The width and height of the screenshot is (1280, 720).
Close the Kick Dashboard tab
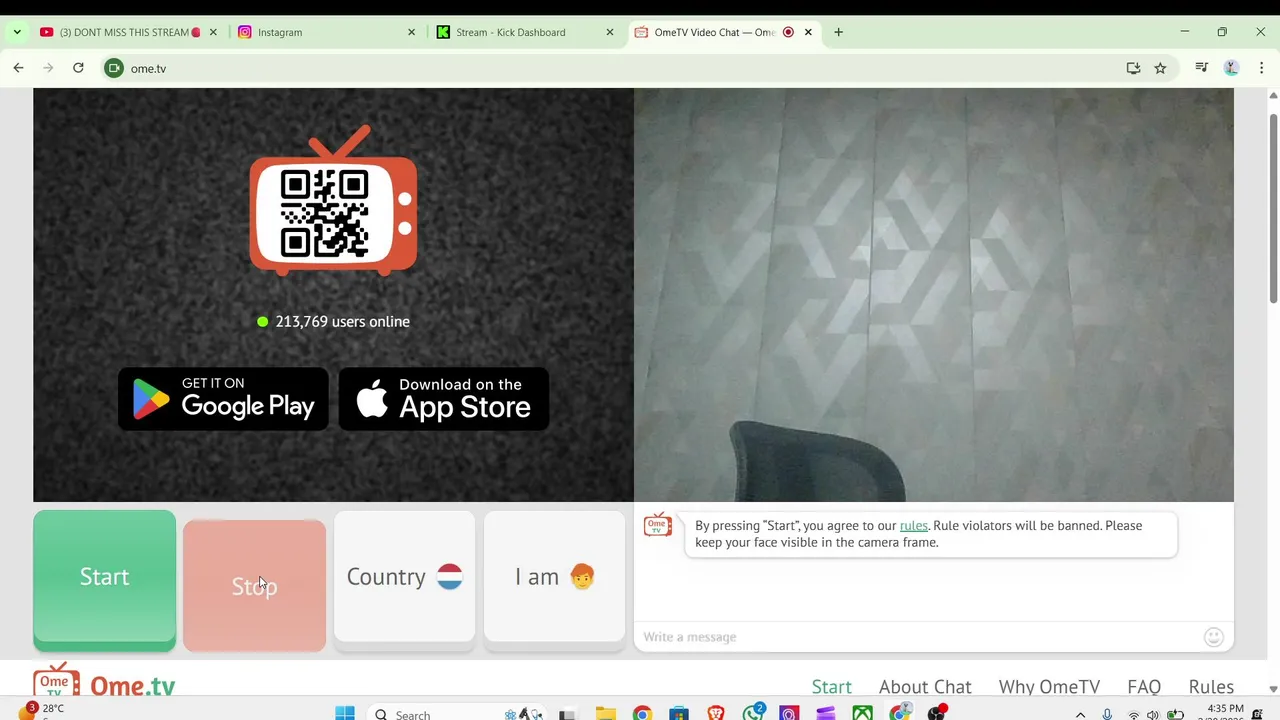point(610,32)
